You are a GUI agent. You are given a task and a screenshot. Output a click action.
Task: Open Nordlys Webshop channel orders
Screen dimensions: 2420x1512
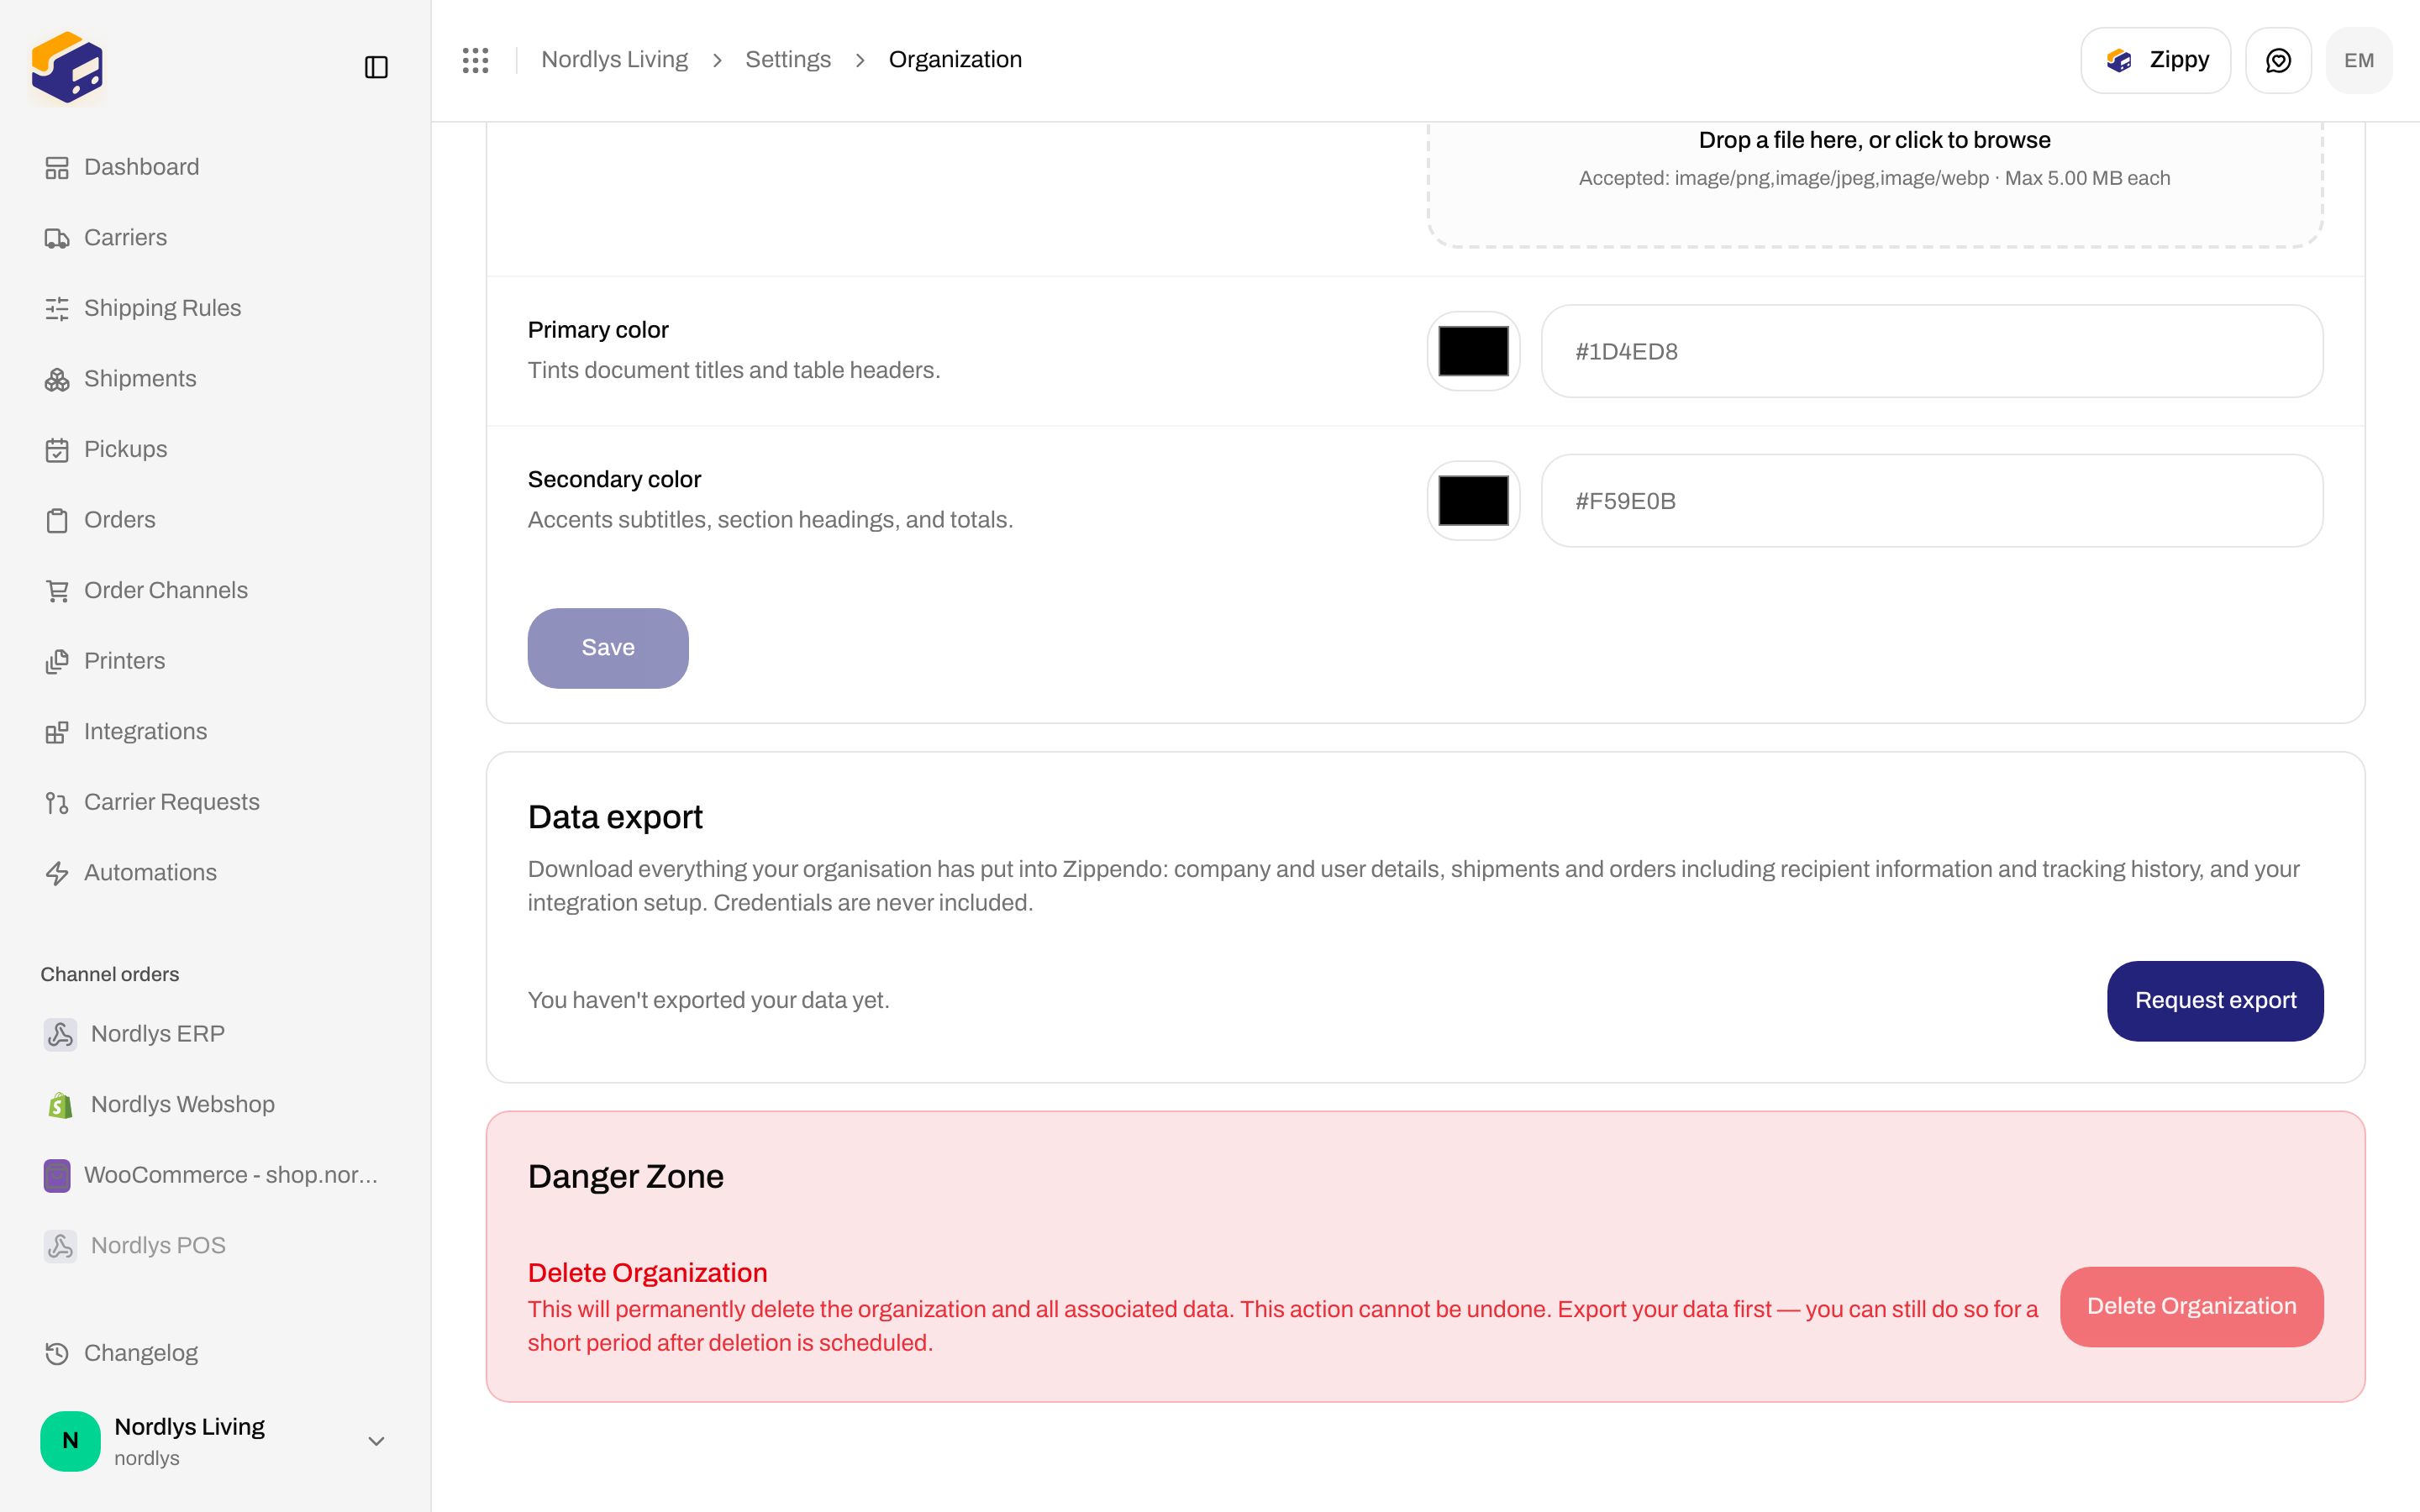(215, 1105)
